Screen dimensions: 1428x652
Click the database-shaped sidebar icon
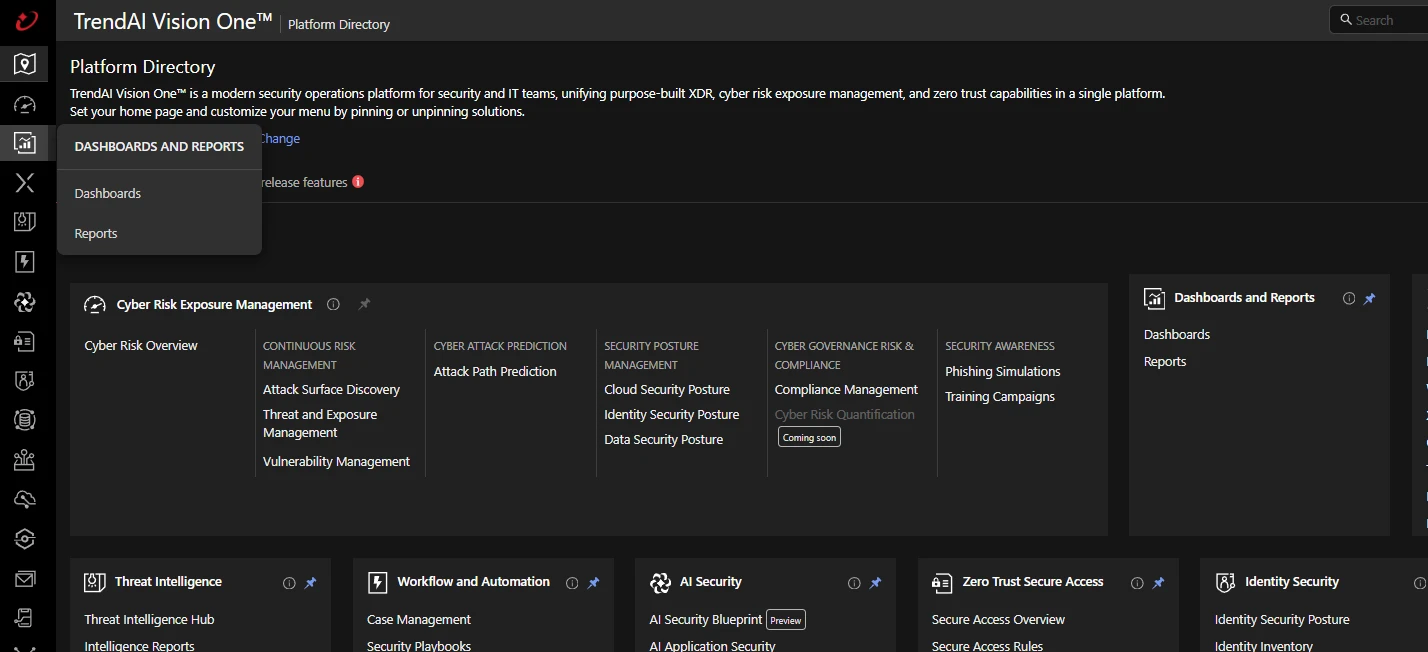(x=25, y=420)
